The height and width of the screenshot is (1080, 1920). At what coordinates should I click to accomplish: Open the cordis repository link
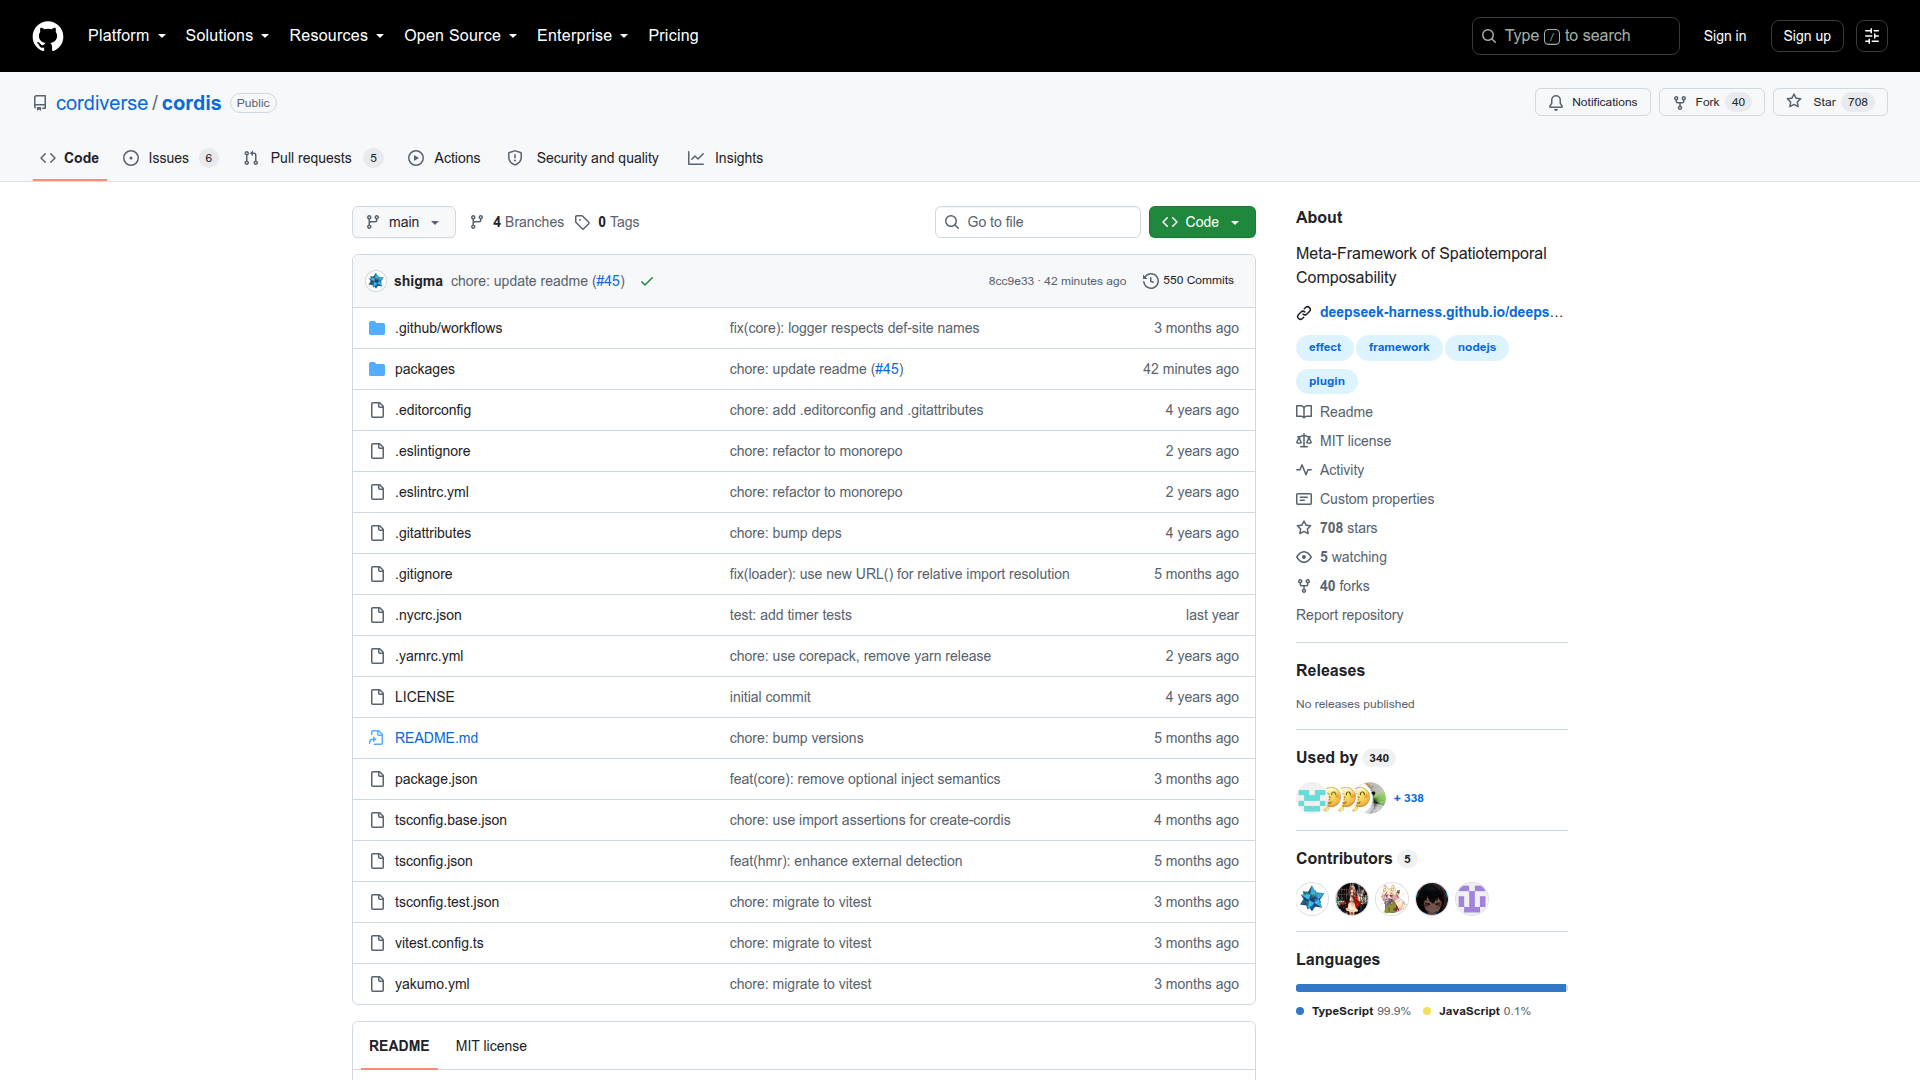click(x=191, y=103)
